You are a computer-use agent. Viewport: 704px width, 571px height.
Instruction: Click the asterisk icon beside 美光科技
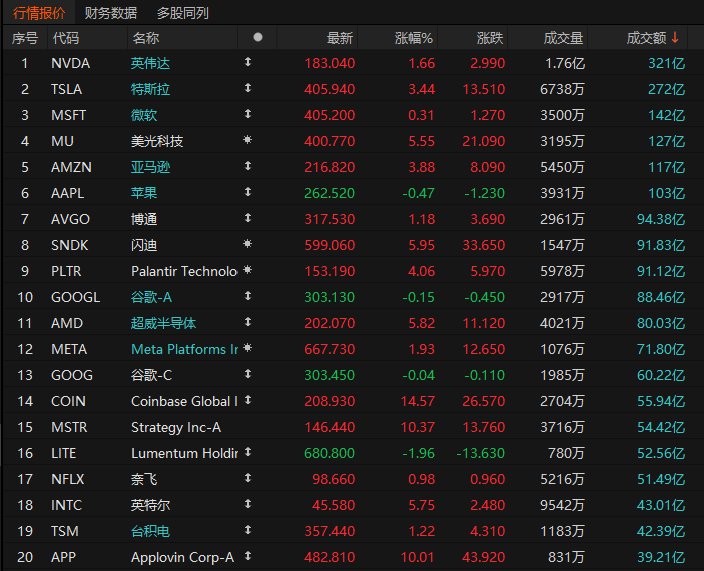pos(248,141)
